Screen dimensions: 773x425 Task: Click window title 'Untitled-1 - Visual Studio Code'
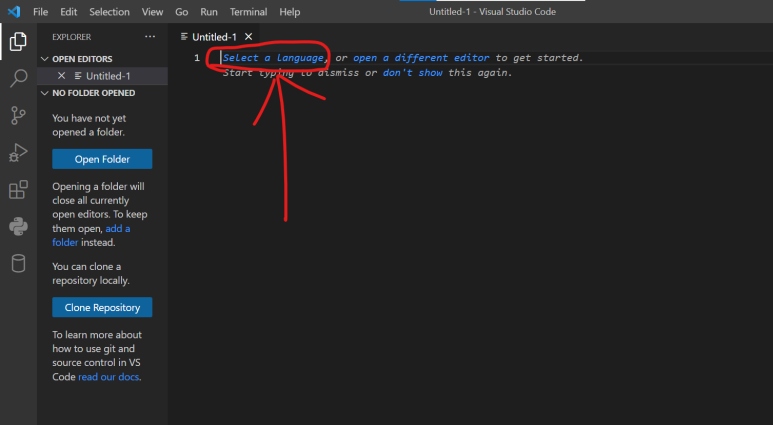point(492,12)
